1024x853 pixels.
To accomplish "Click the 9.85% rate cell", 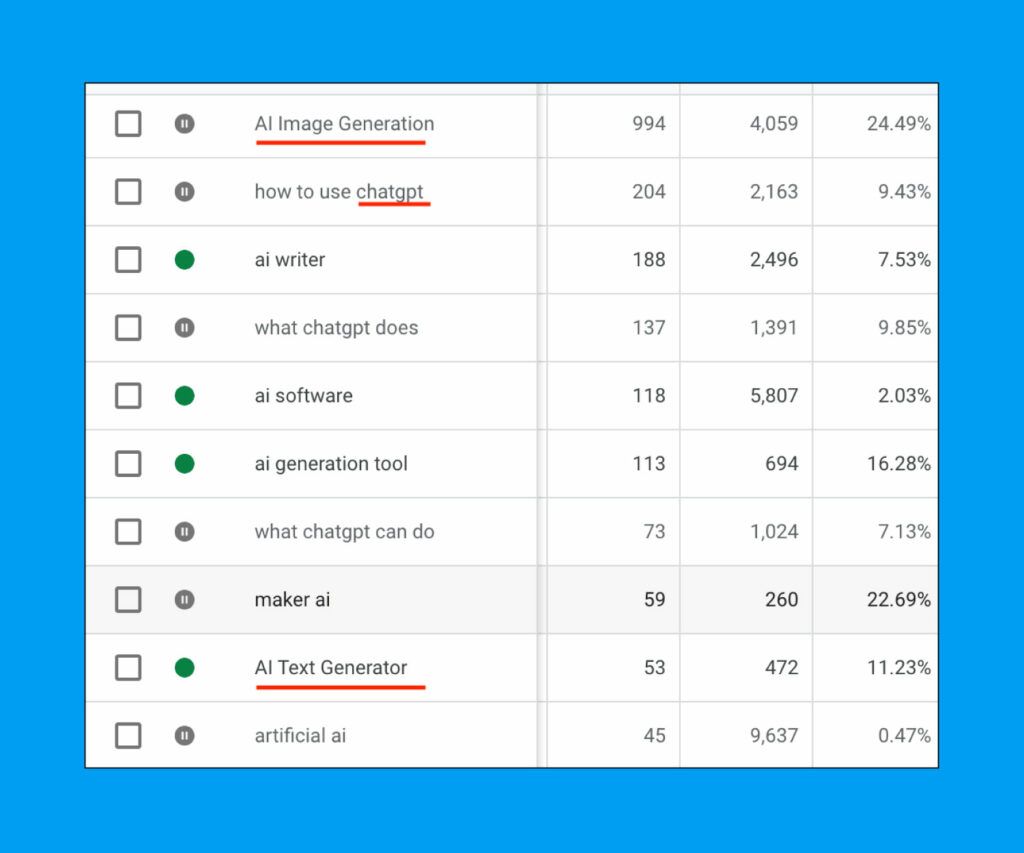I will coord(904,327).
